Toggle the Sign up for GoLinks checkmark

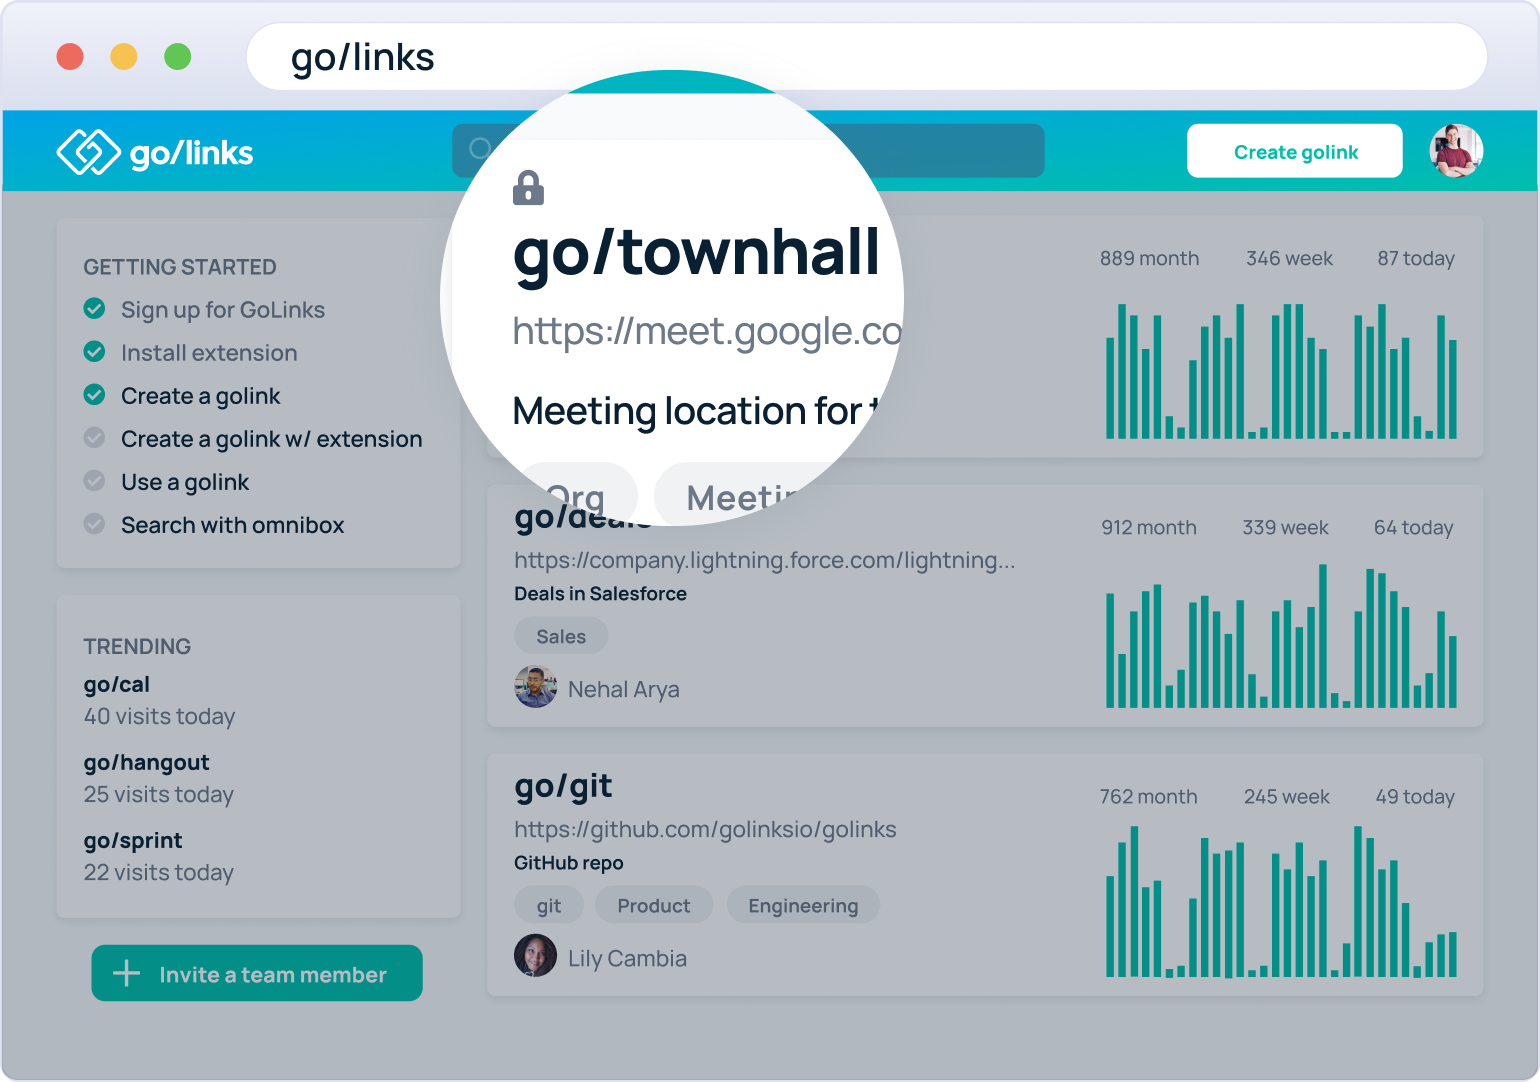pos(95,309)
